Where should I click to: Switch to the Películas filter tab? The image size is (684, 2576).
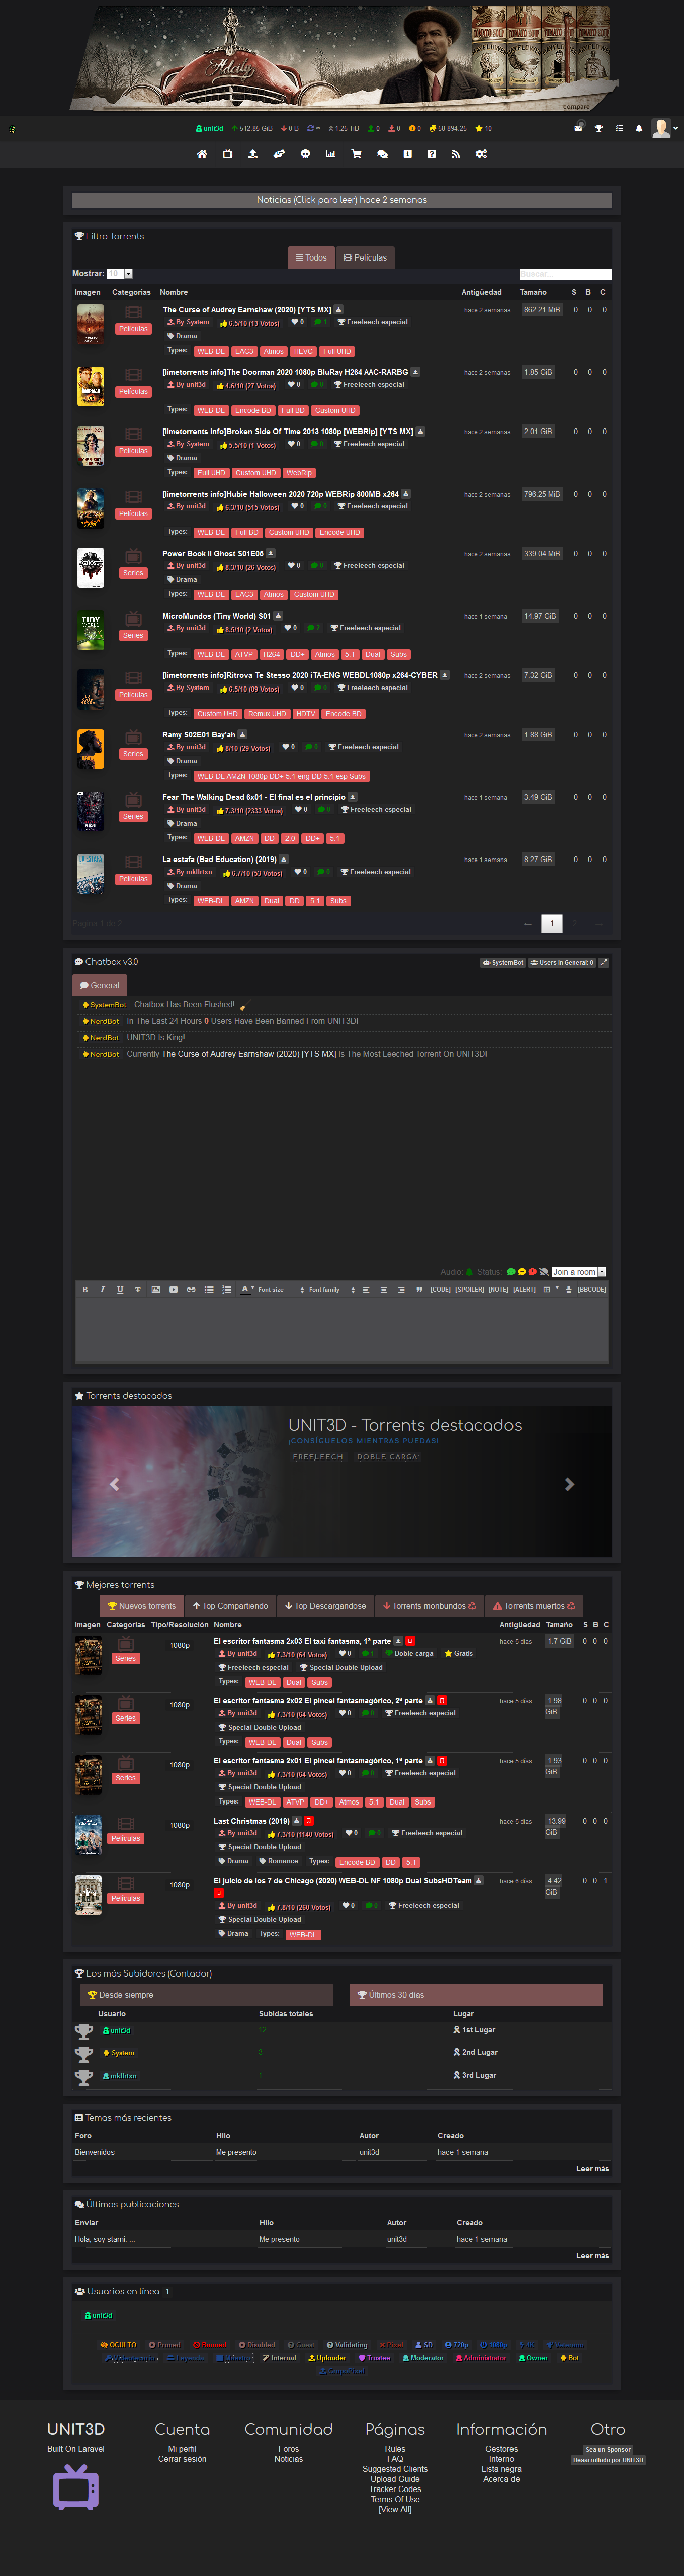(365, 258)
